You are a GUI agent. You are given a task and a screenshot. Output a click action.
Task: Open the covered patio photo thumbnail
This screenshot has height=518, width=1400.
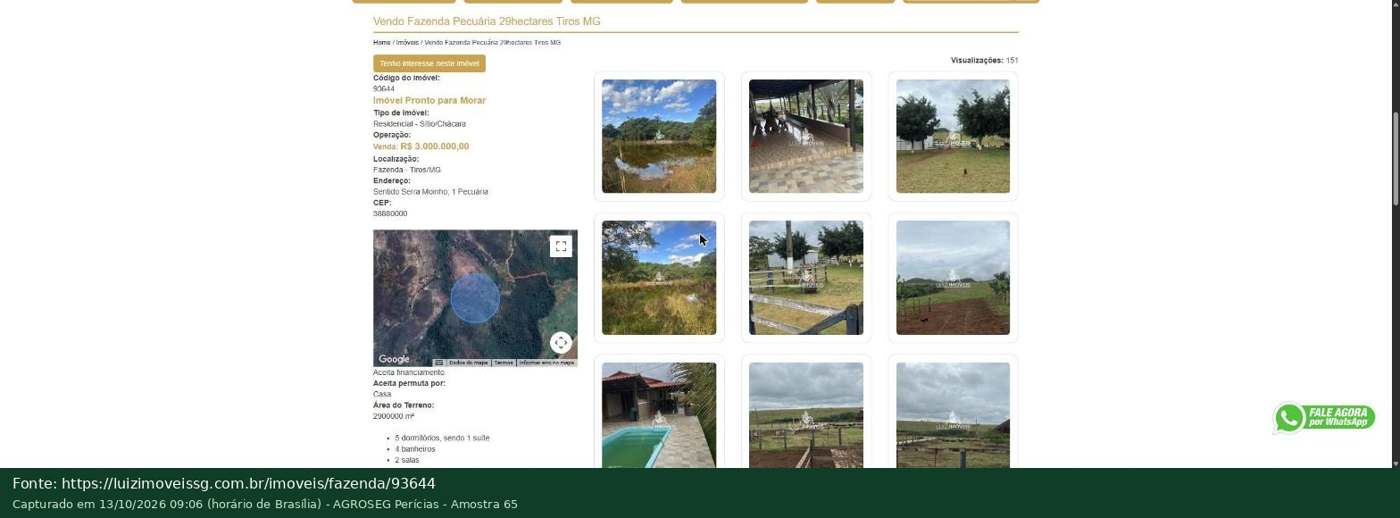click(806, 136)
